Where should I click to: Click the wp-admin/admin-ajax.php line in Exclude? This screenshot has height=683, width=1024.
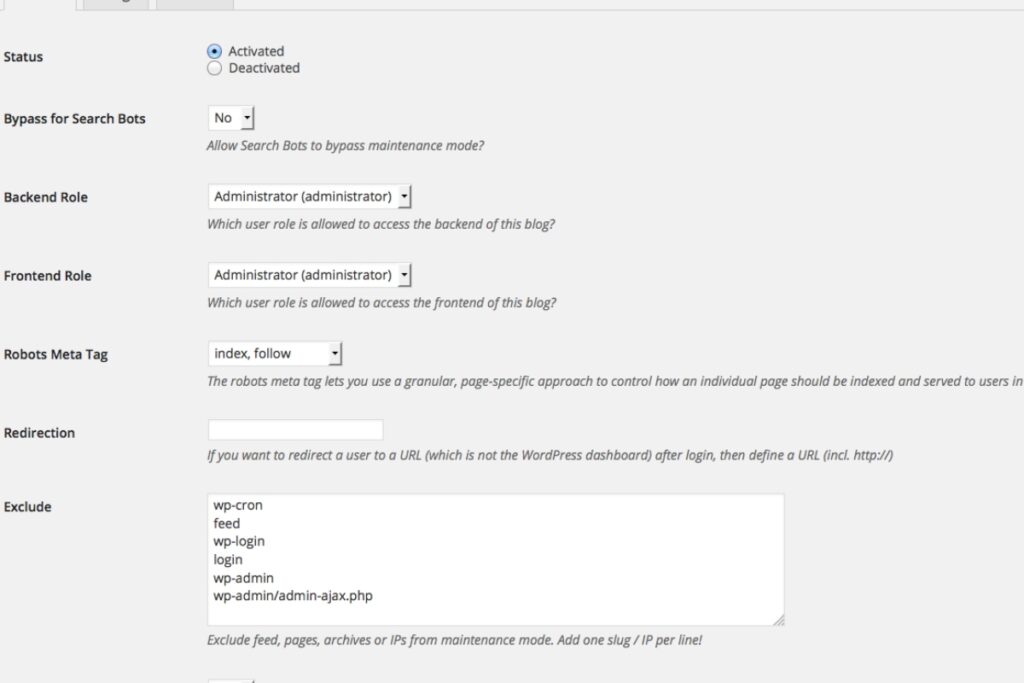pyautogui.click(x=291, y=595)
